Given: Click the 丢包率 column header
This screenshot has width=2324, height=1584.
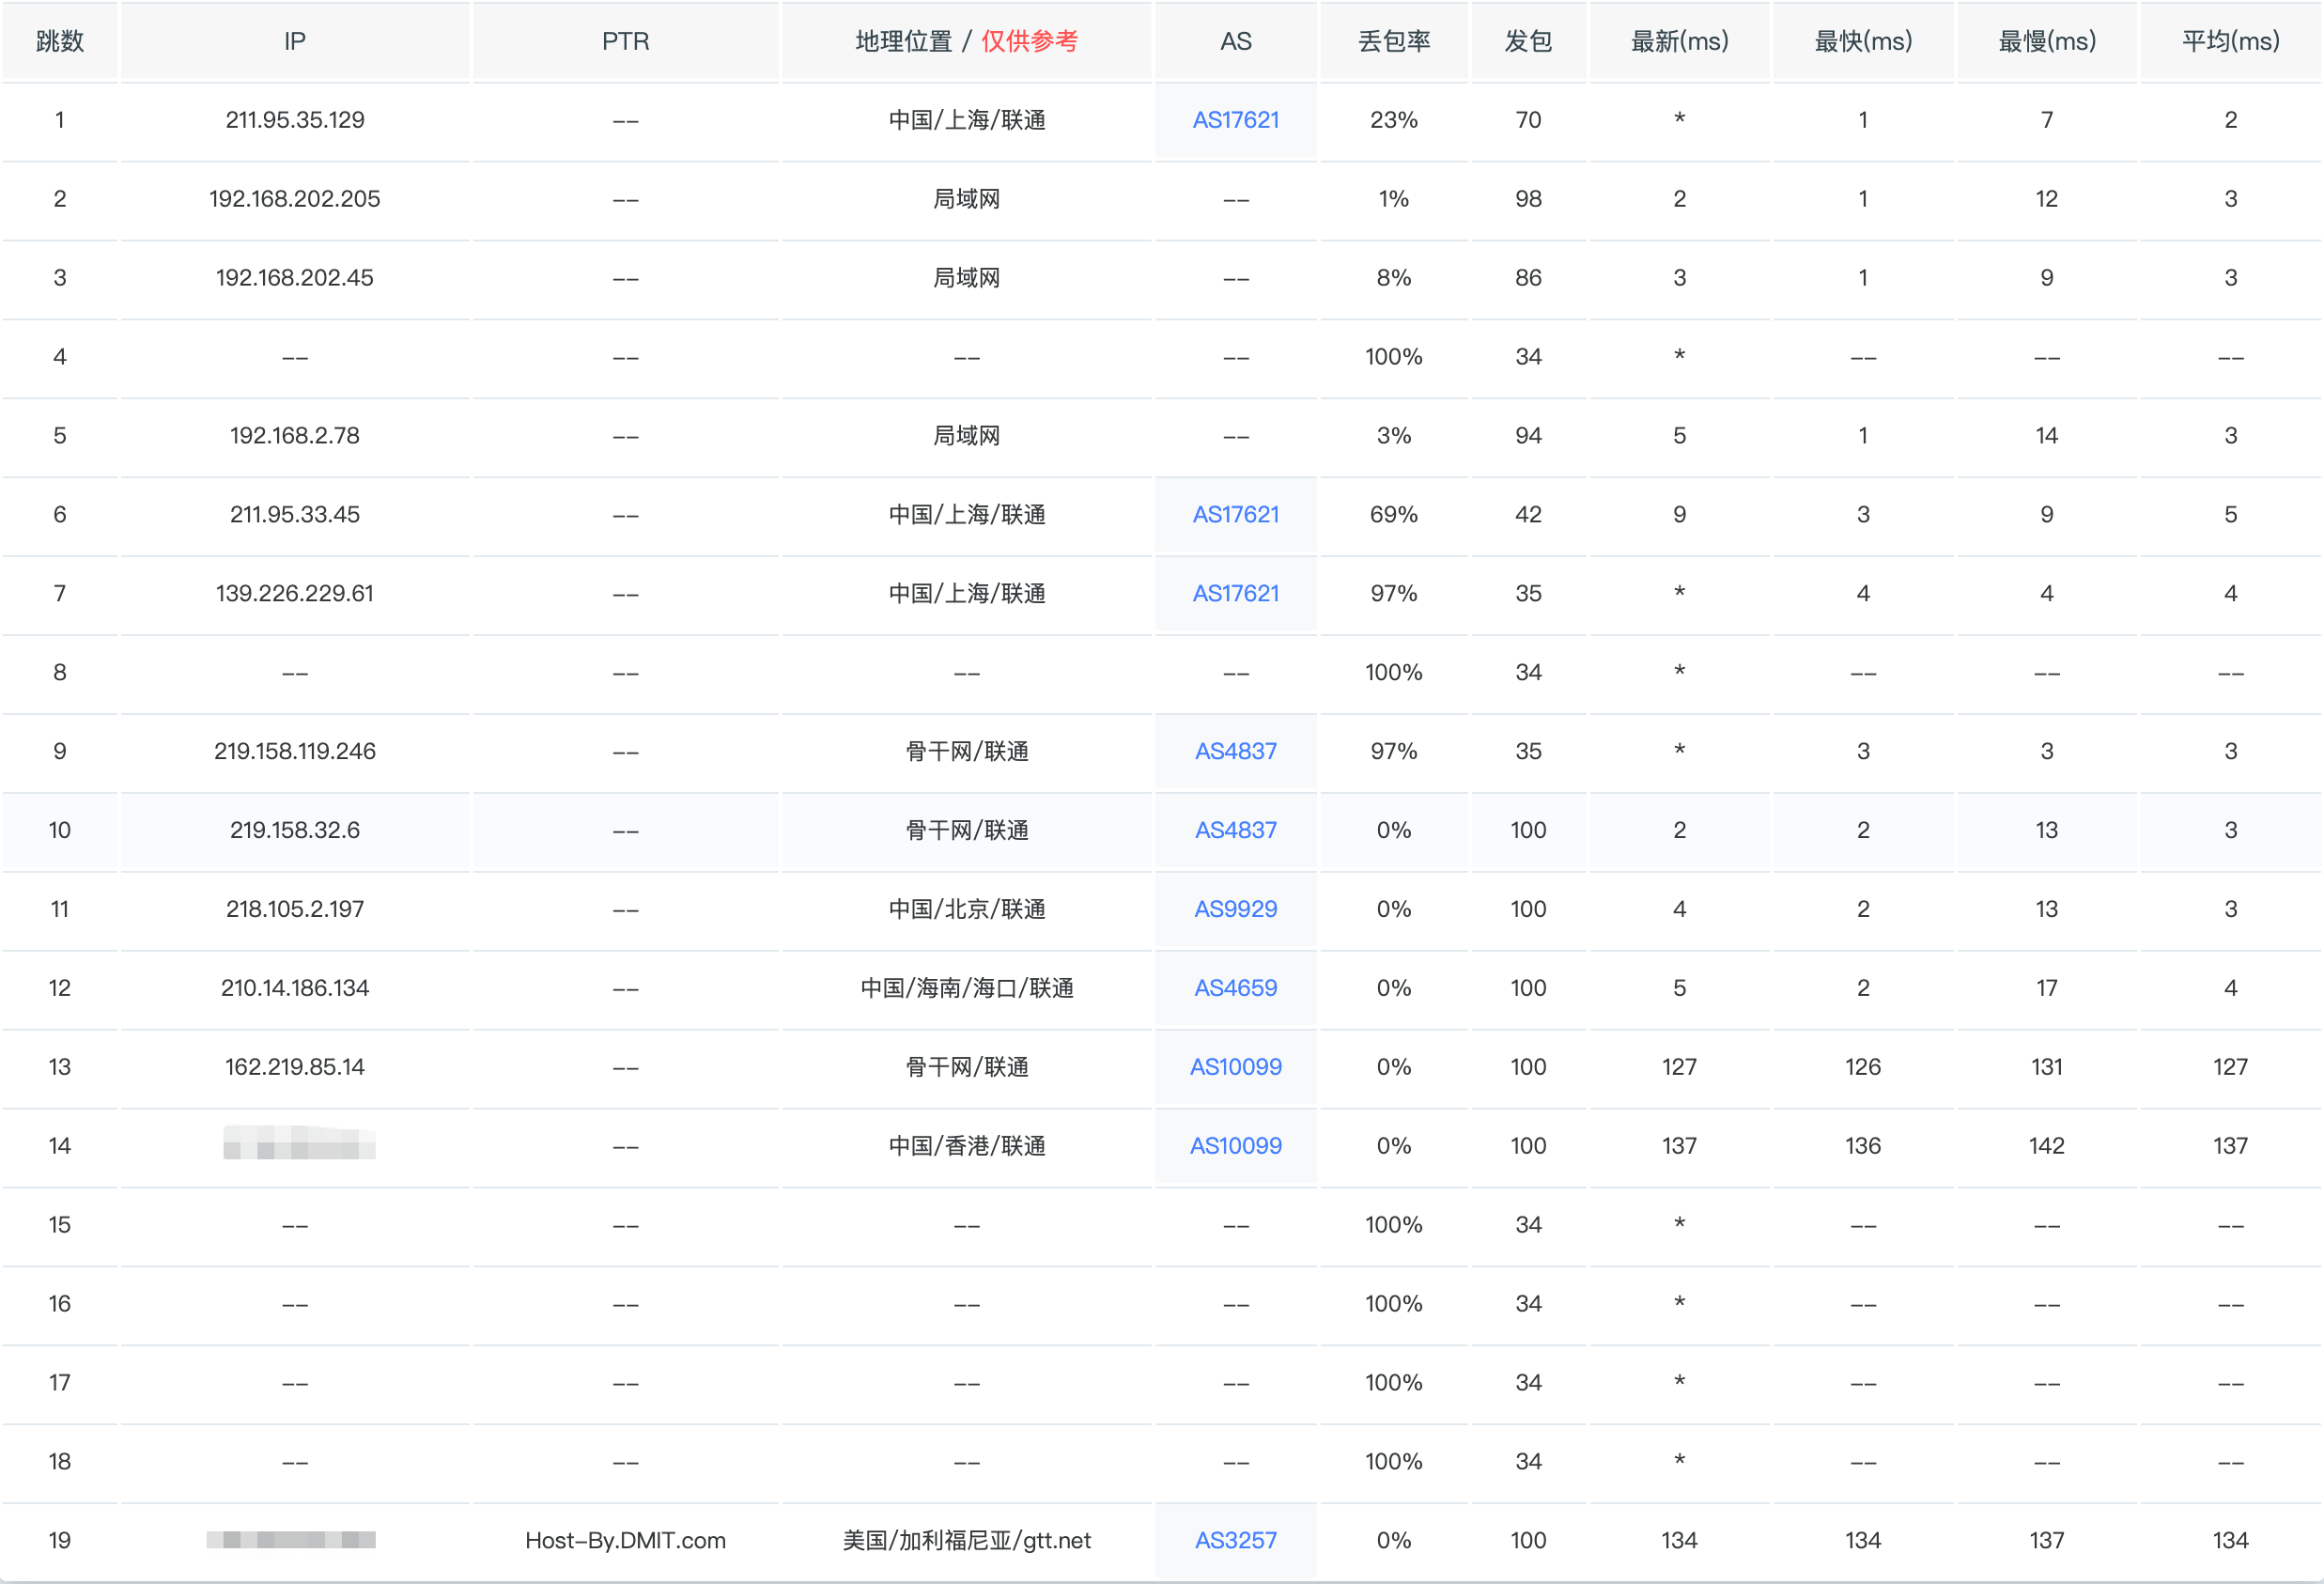Looking at the screenshot, I should (1393, 41).
